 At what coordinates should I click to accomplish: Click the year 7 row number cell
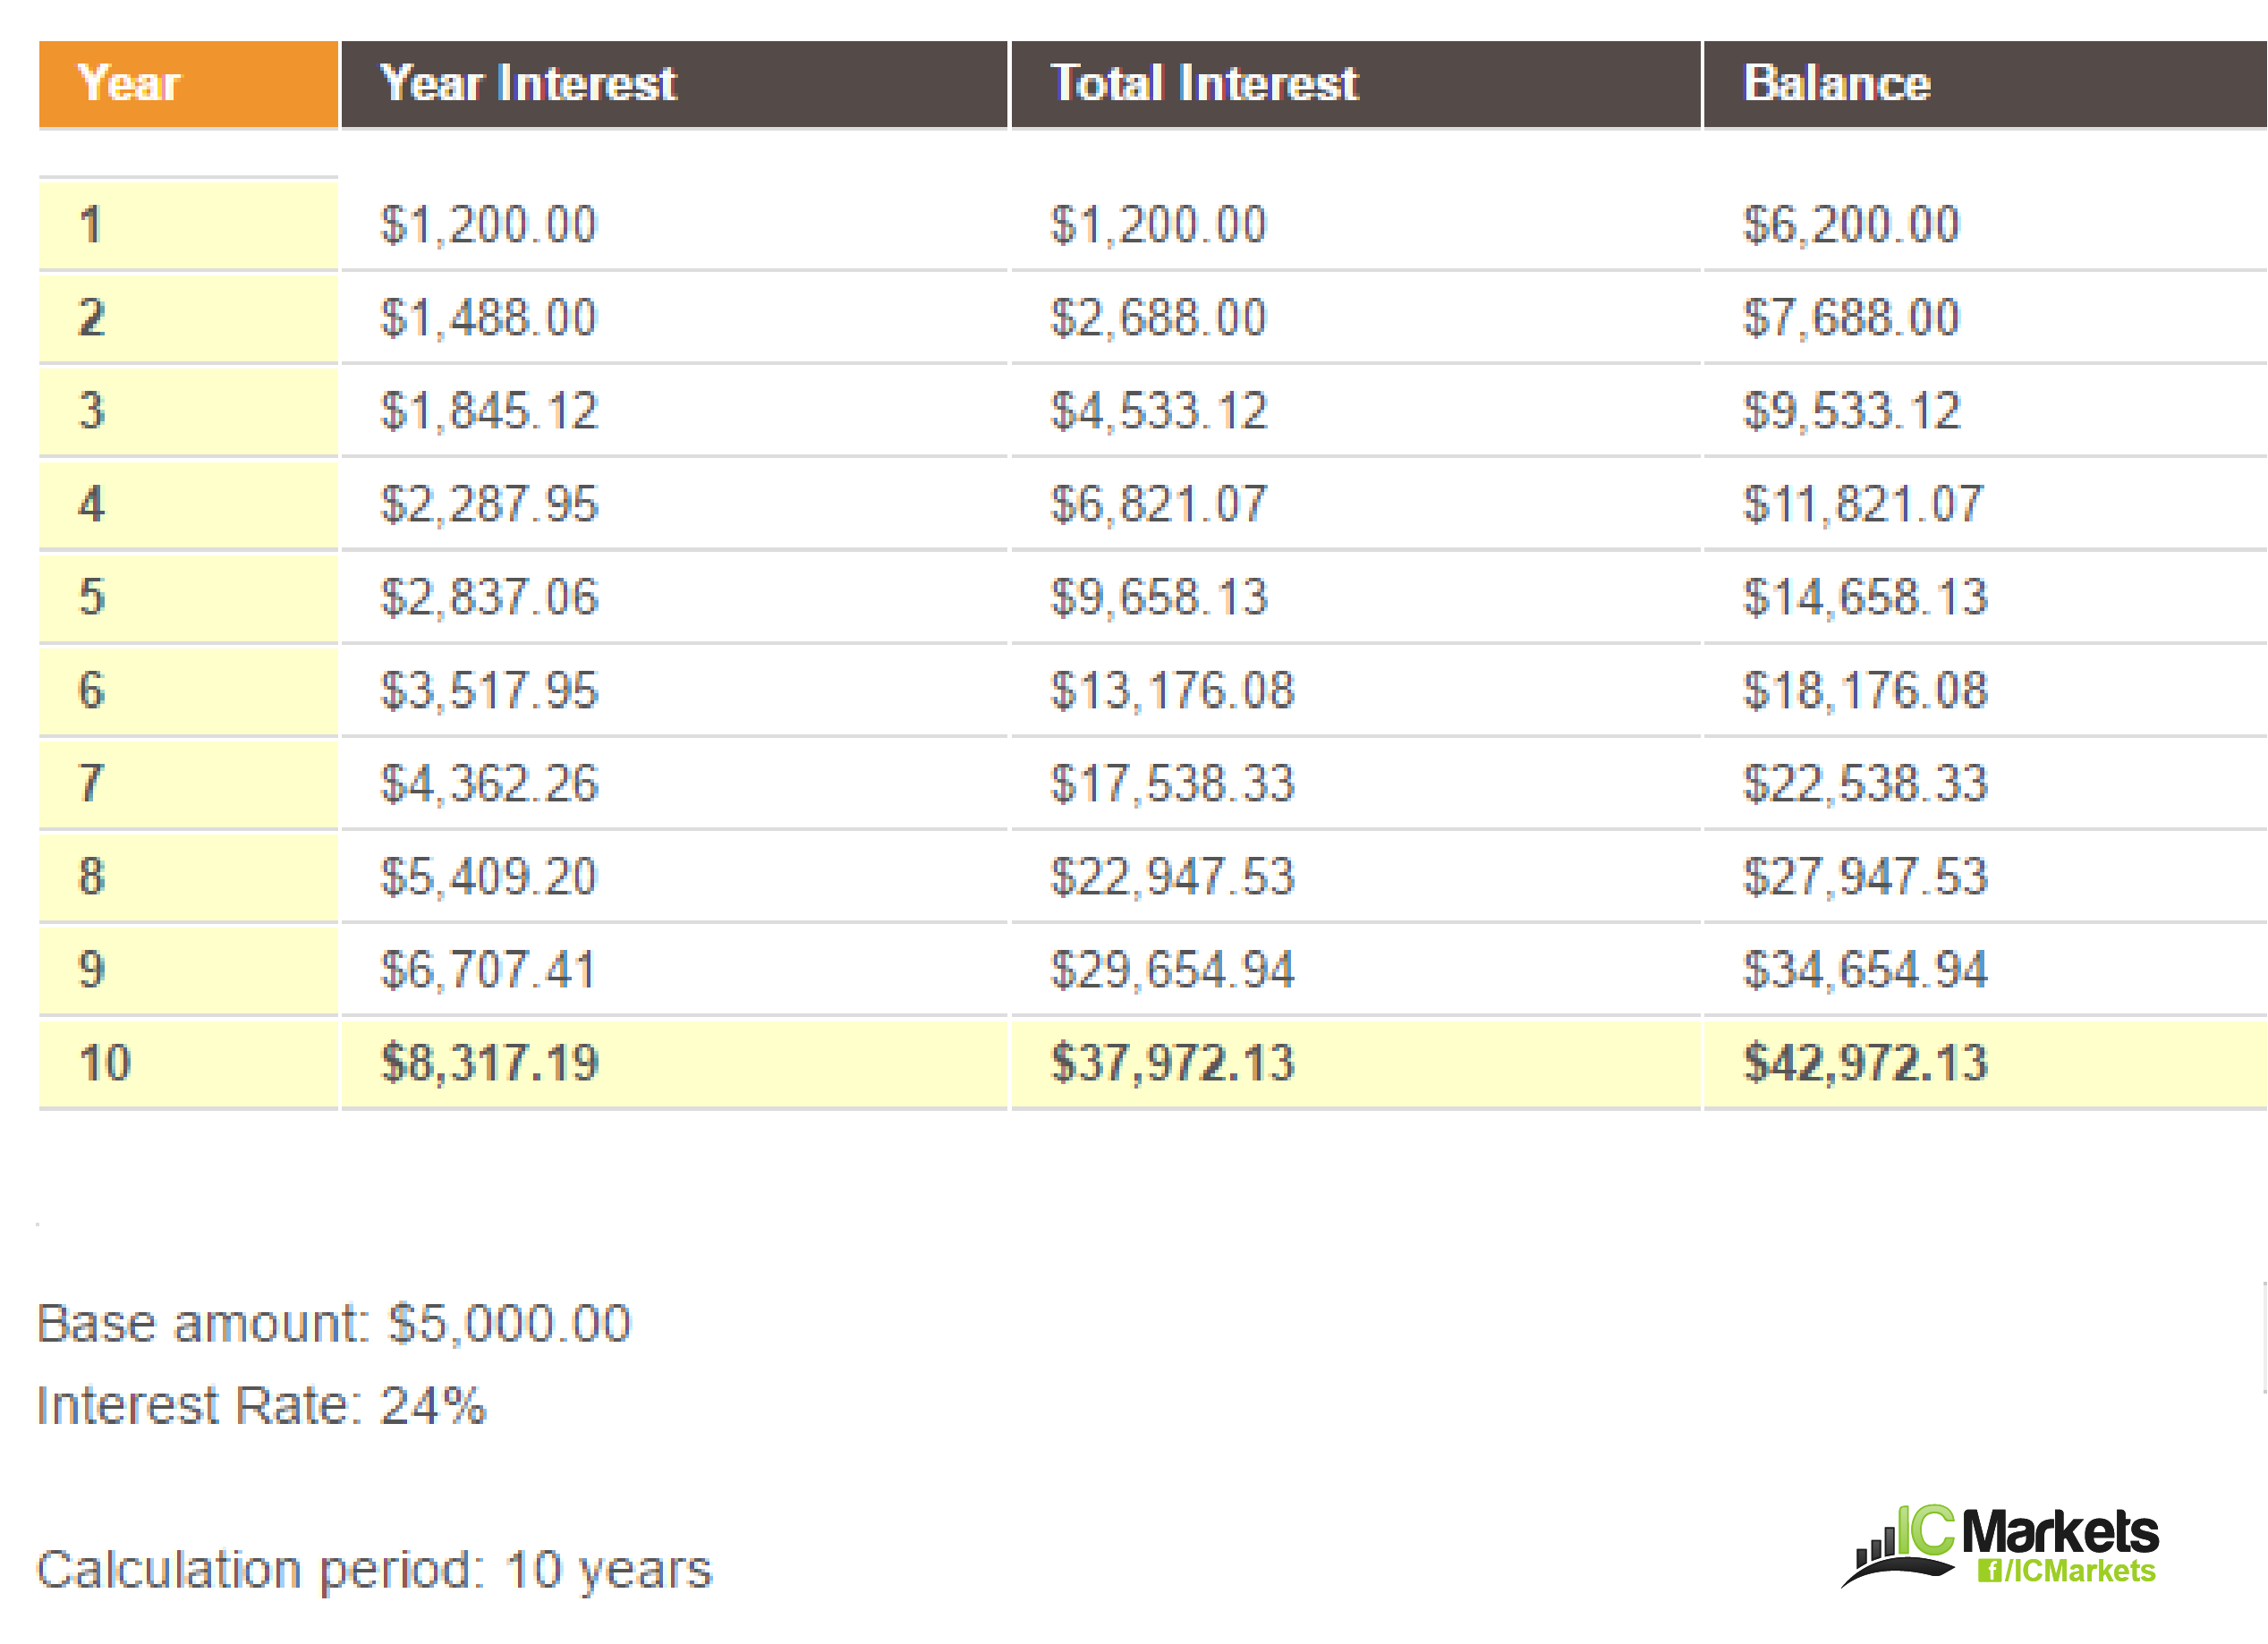coord(188,784)
